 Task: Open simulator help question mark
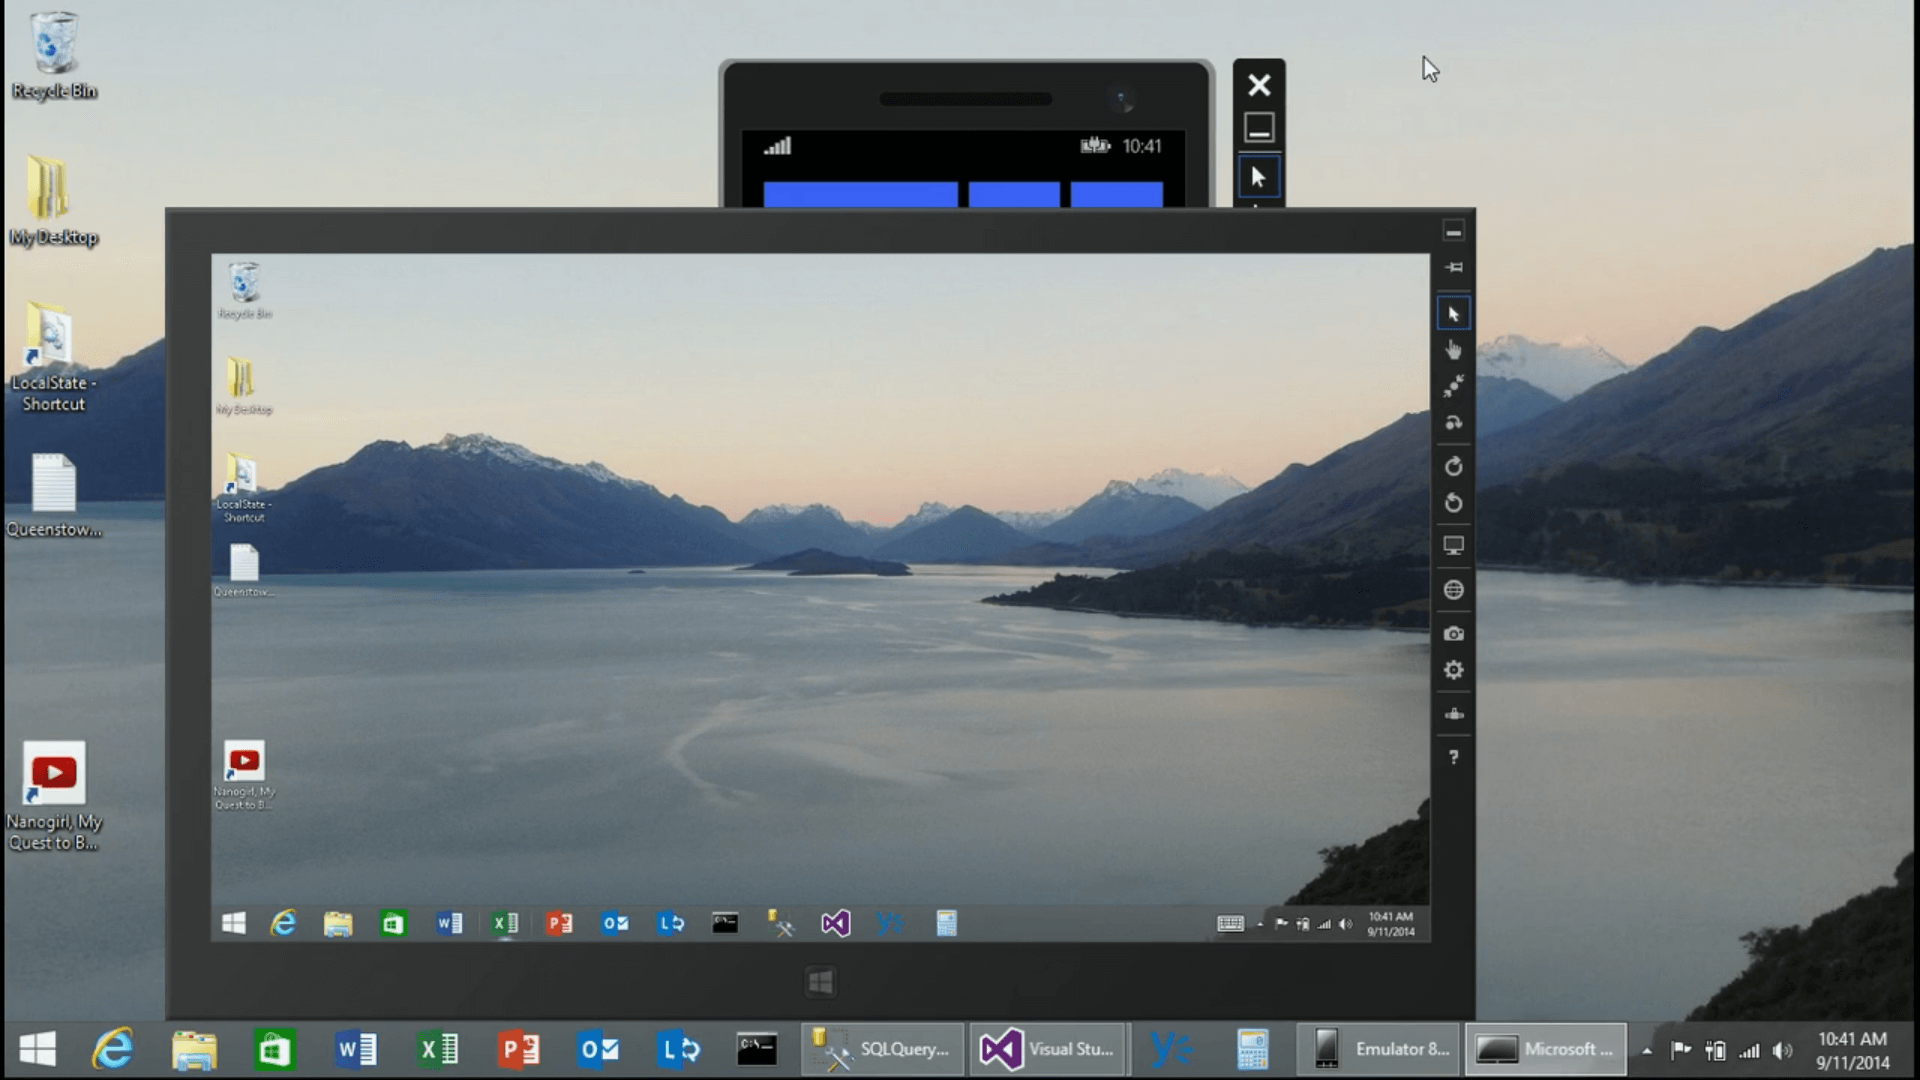(1453, 757)
